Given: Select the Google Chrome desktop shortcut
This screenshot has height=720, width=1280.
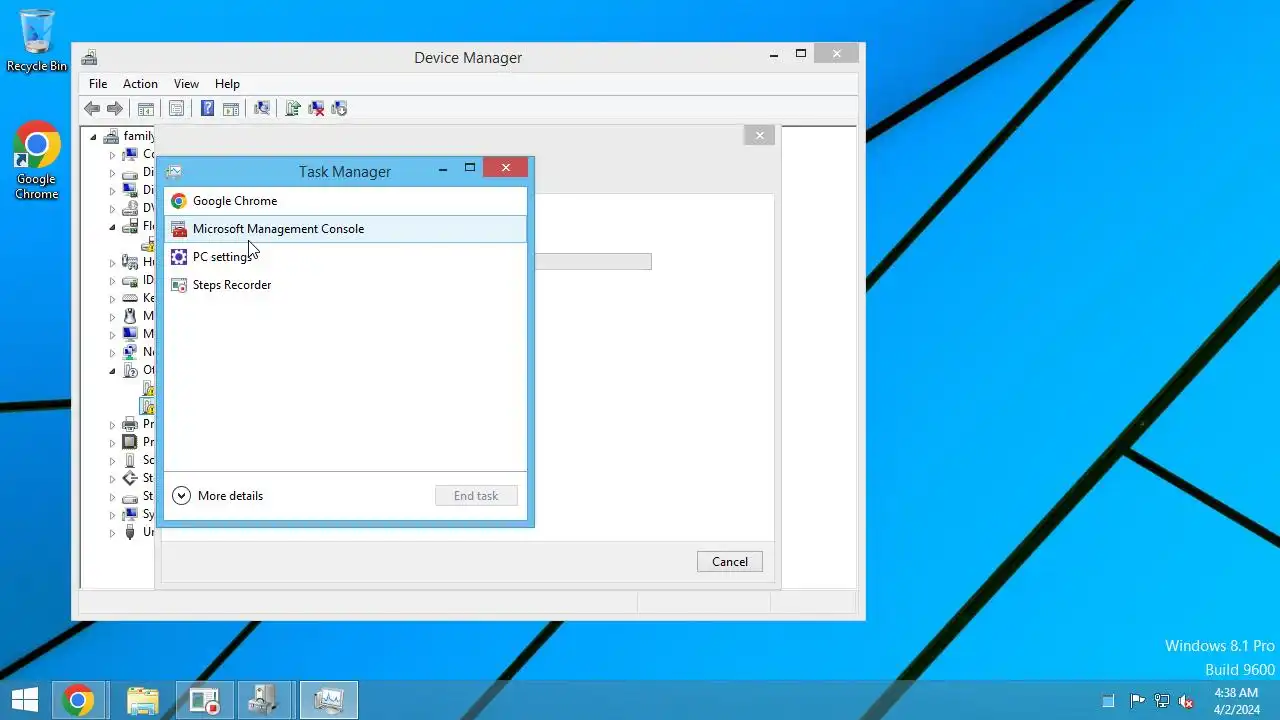Looking at the screenshot, I should click(37, 161).
